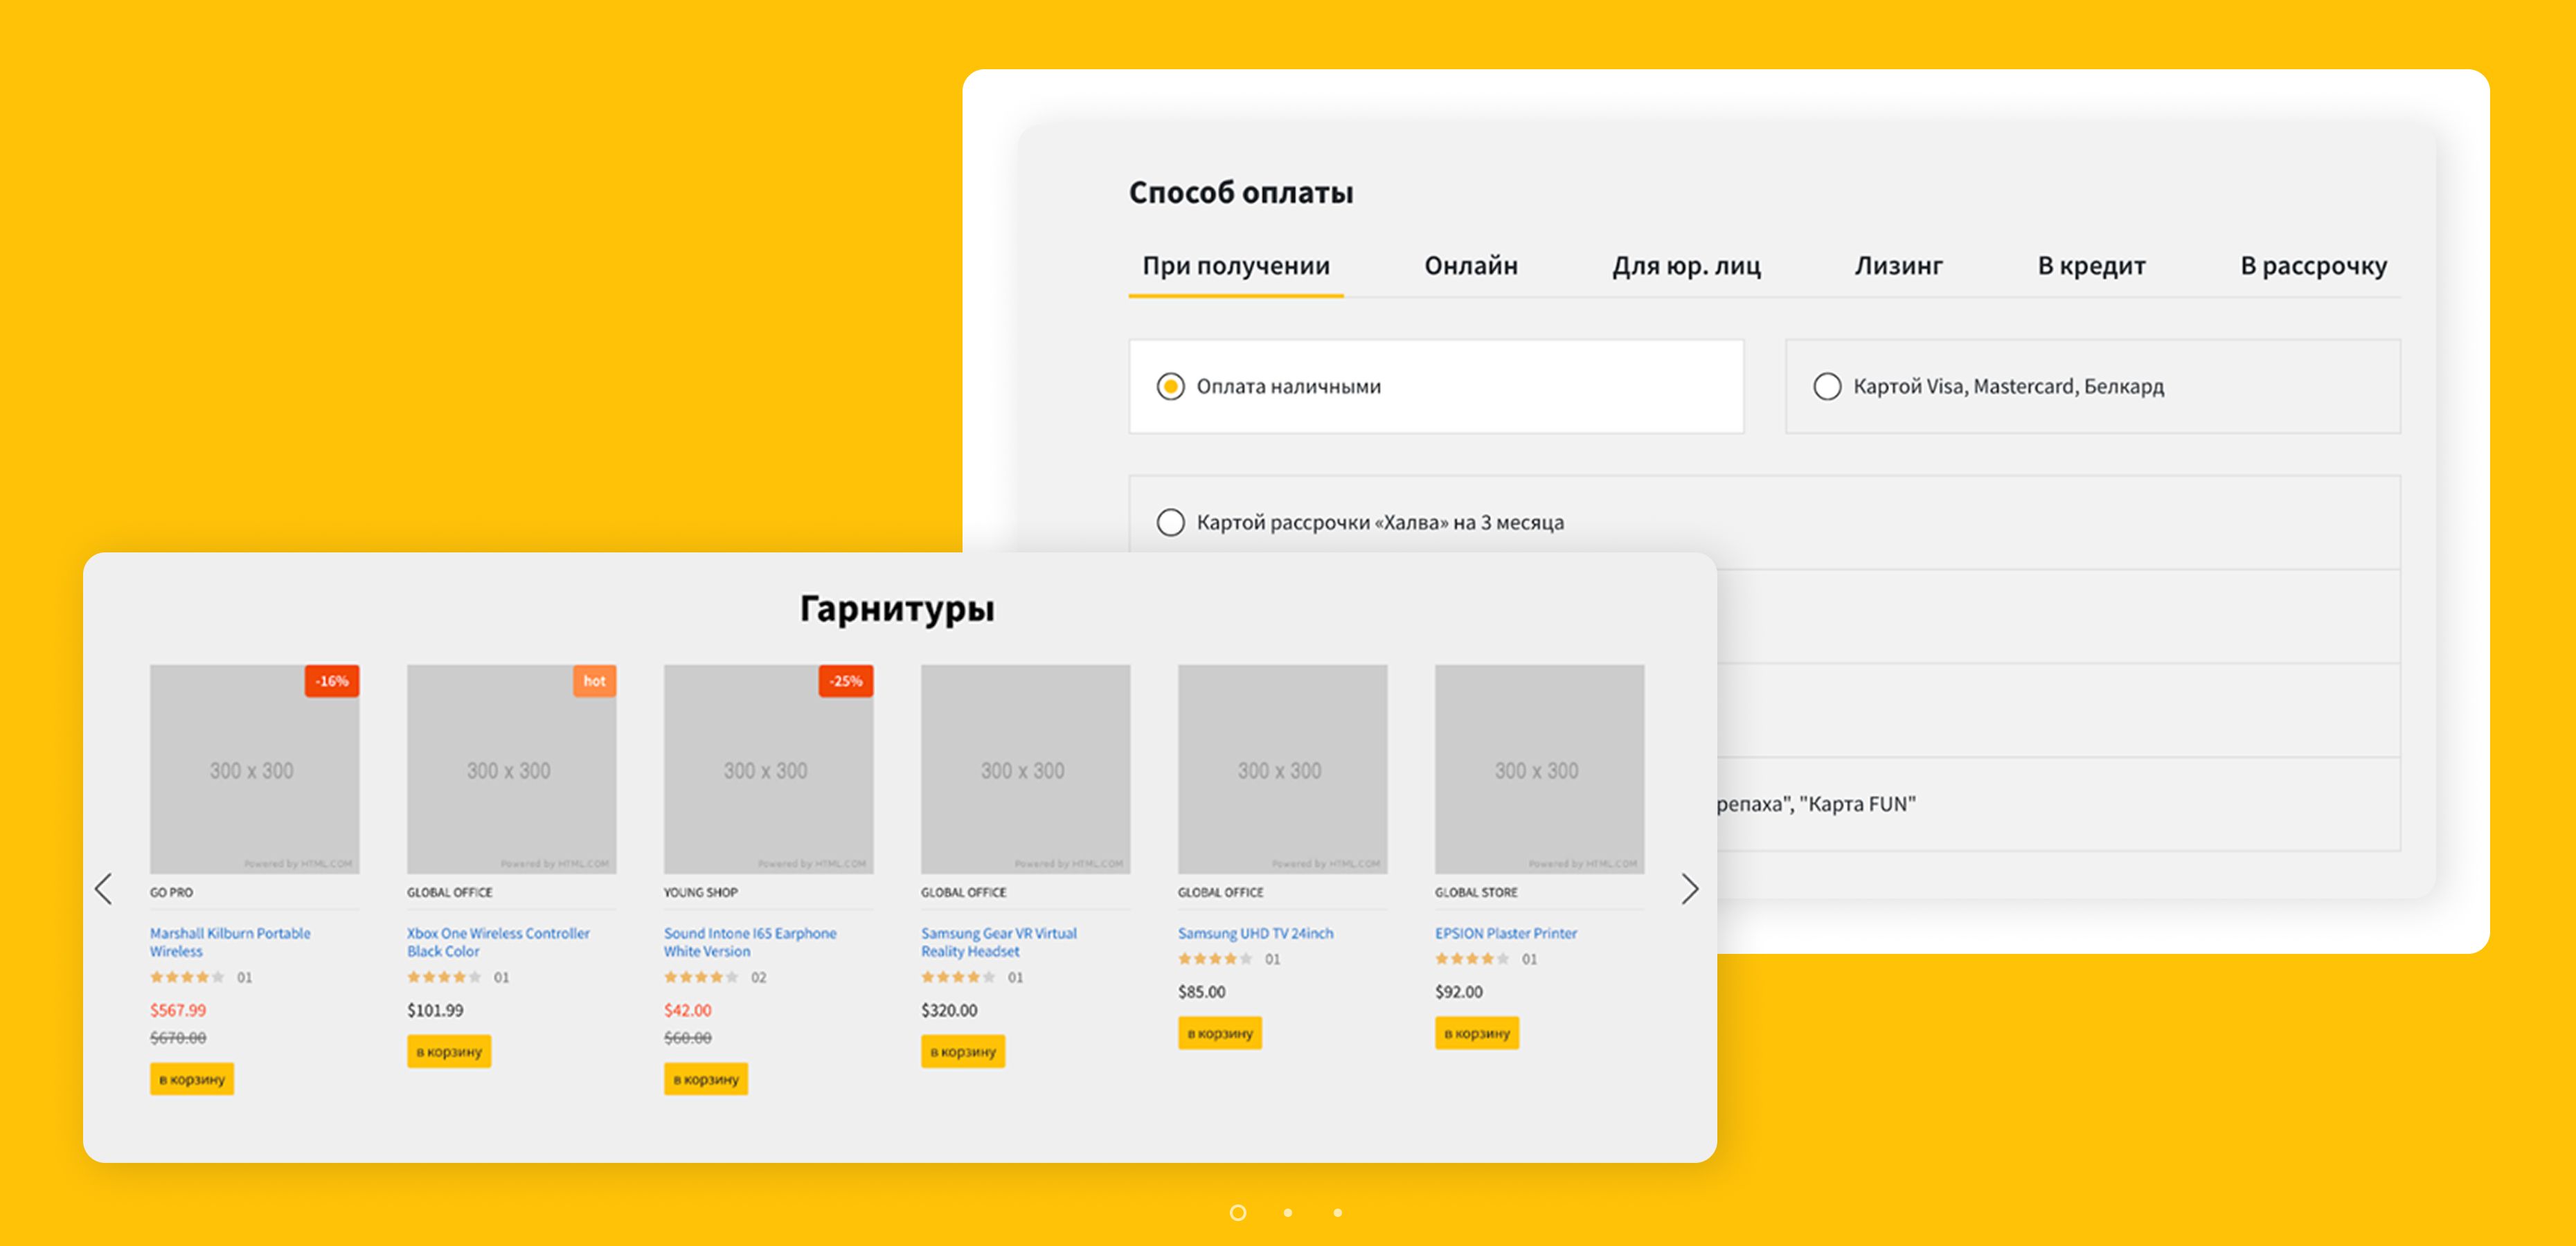2576x1246 pixels.
Task: Switch to the Онлайн payment tab
Action: 1470,266
